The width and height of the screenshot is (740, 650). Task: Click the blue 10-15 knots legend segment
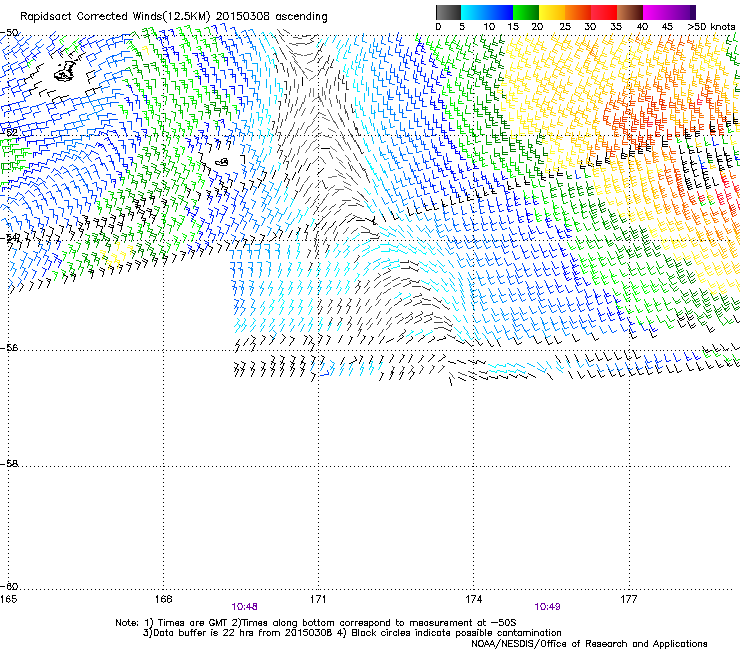pyautogui.click(x=500, y=12)
